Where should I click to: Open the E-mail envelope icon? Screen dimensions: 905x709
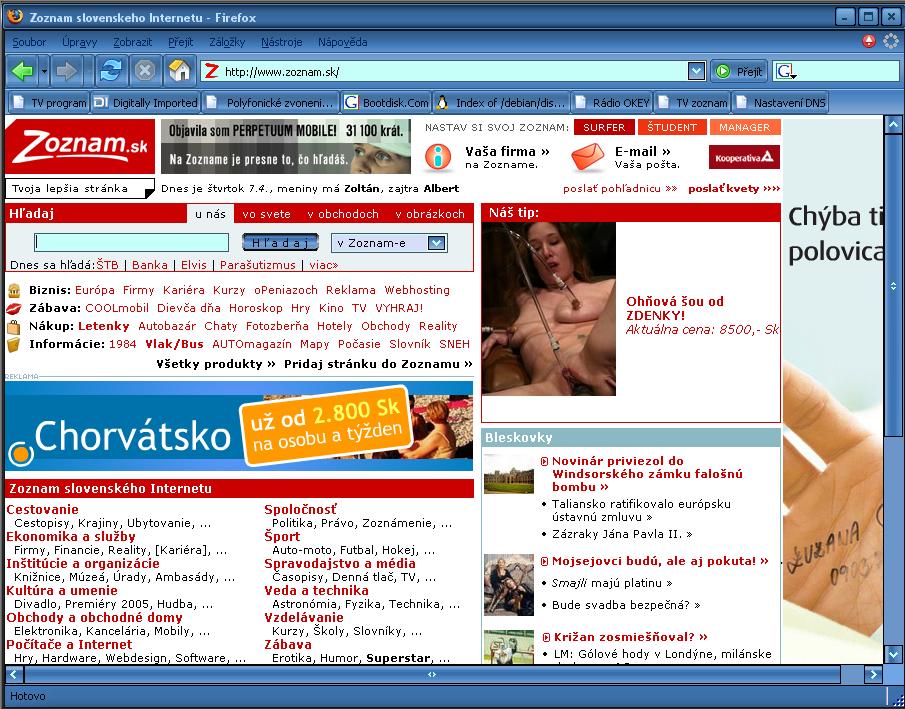(x=588, y=157)
